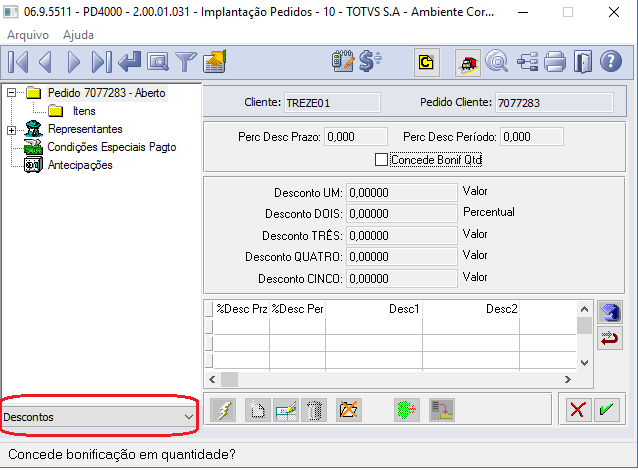
Task: Click the %Desc Per column header
Action: [297, 309]
